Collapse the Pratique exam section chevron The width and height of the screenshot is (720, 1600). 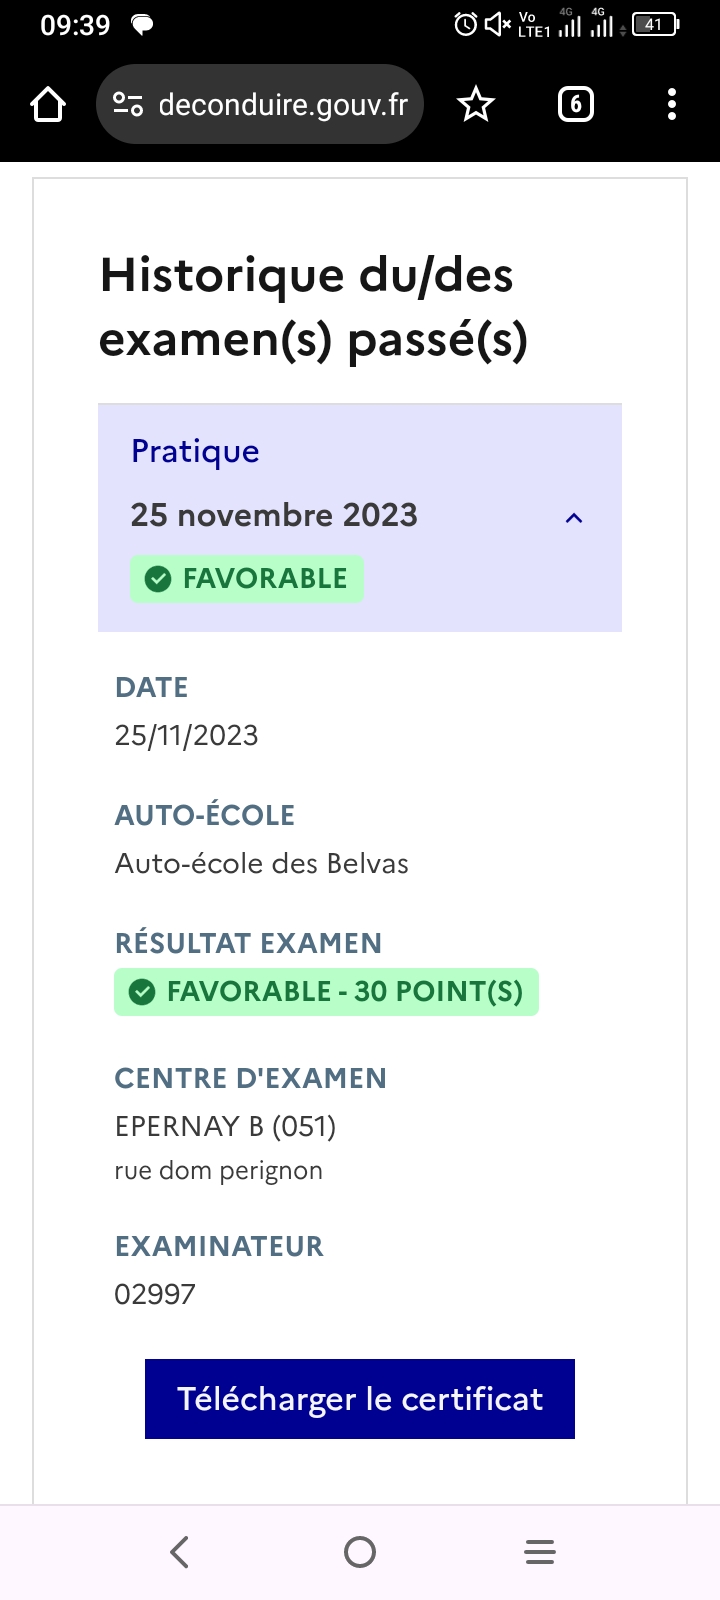click(574, 518)
